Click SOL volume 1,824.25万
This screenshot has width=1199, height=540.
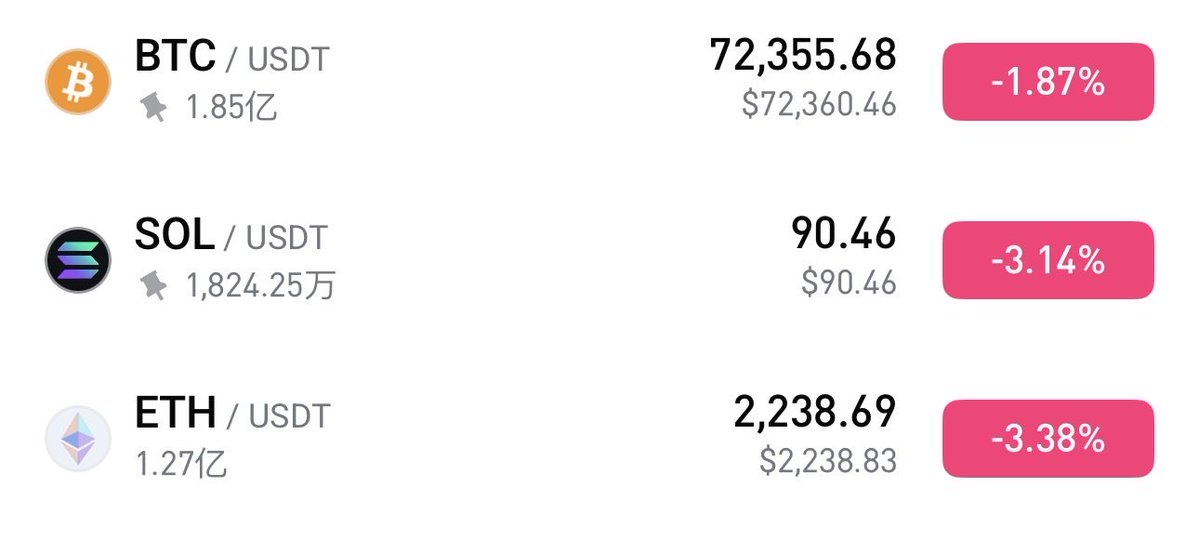[x=260, y=287]
